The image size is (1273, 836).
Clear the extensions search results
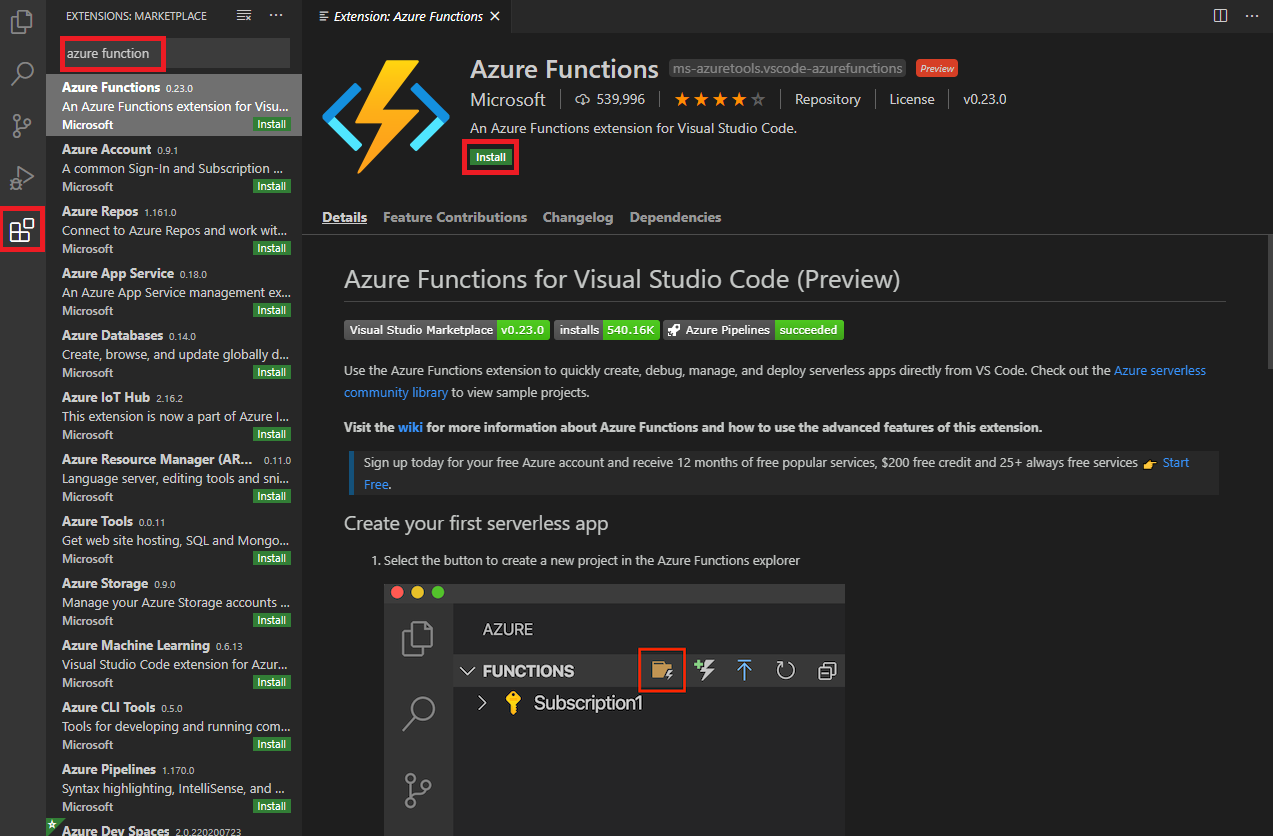244,16
